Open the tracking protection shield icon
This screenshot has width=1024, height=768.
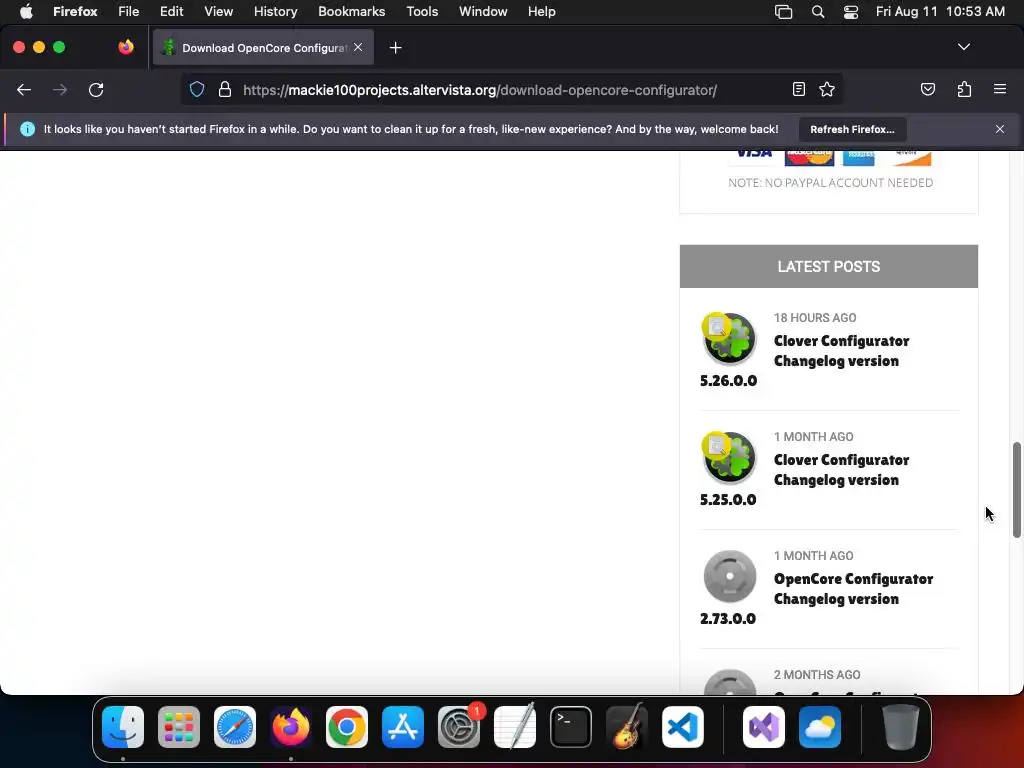[197, 89]
